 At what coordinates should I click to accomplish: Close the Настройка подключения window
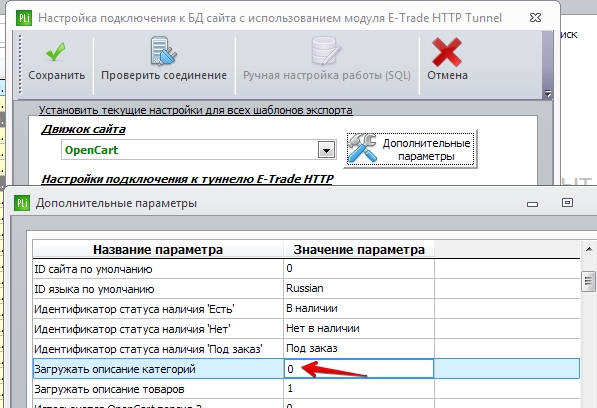coord(535,18)
